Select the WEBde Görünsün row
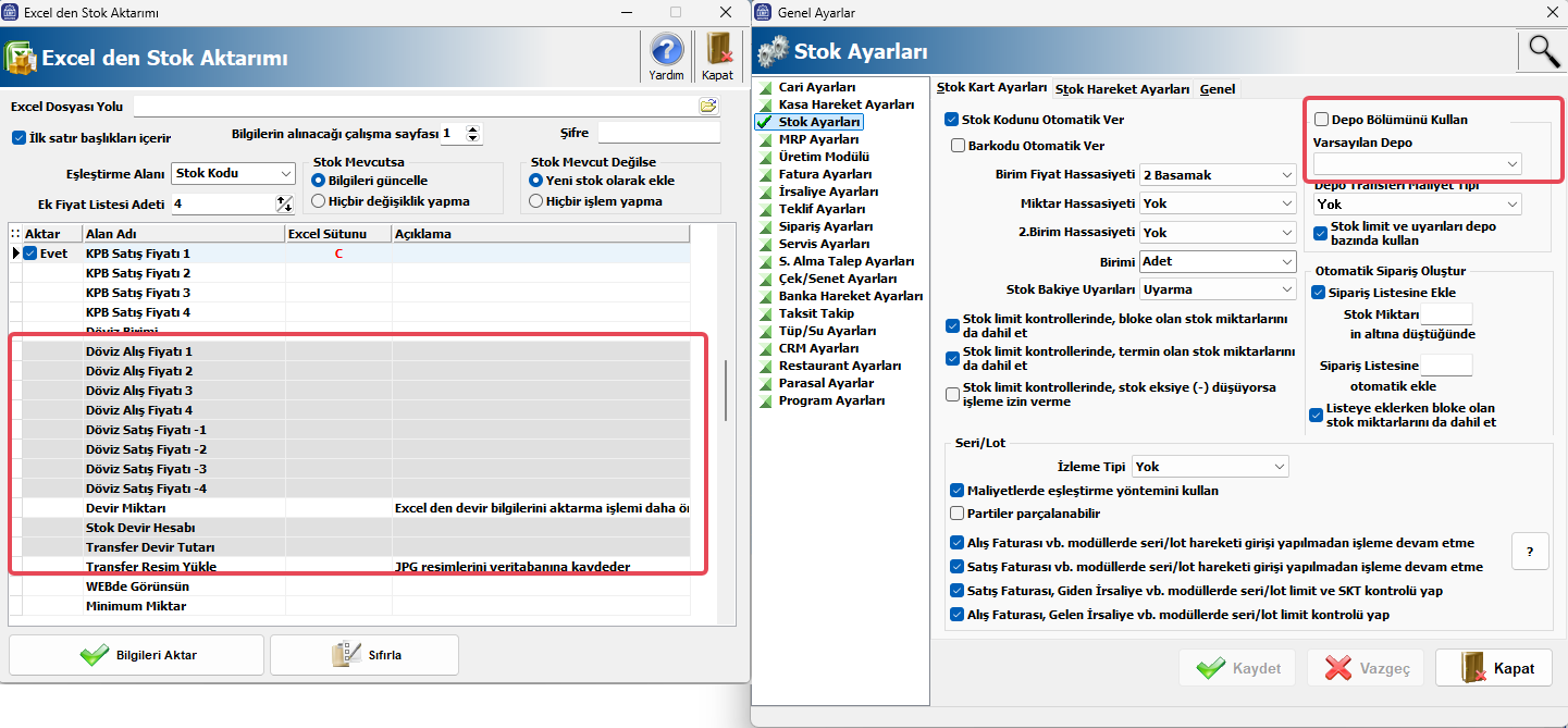Viewport: 1568px width, 728px height. [349, 587]
